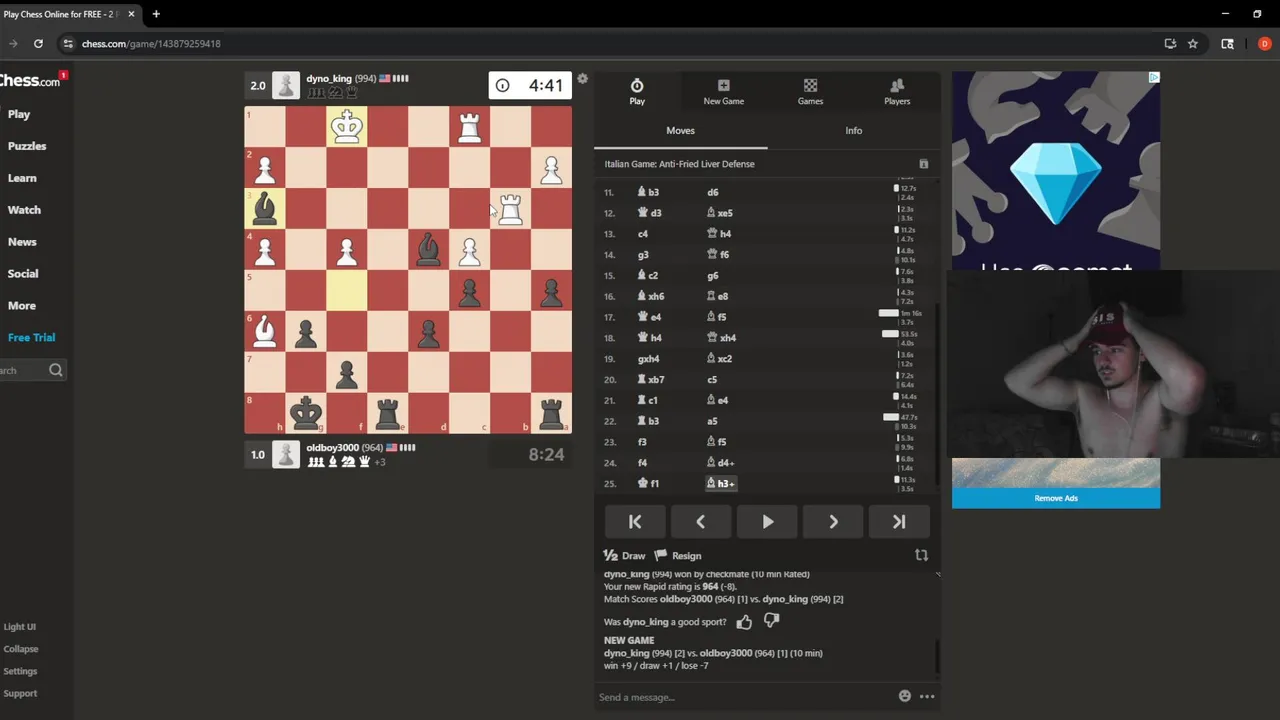
Task: Select move 18 xh4 in move list
Action: tap(721, 338)
